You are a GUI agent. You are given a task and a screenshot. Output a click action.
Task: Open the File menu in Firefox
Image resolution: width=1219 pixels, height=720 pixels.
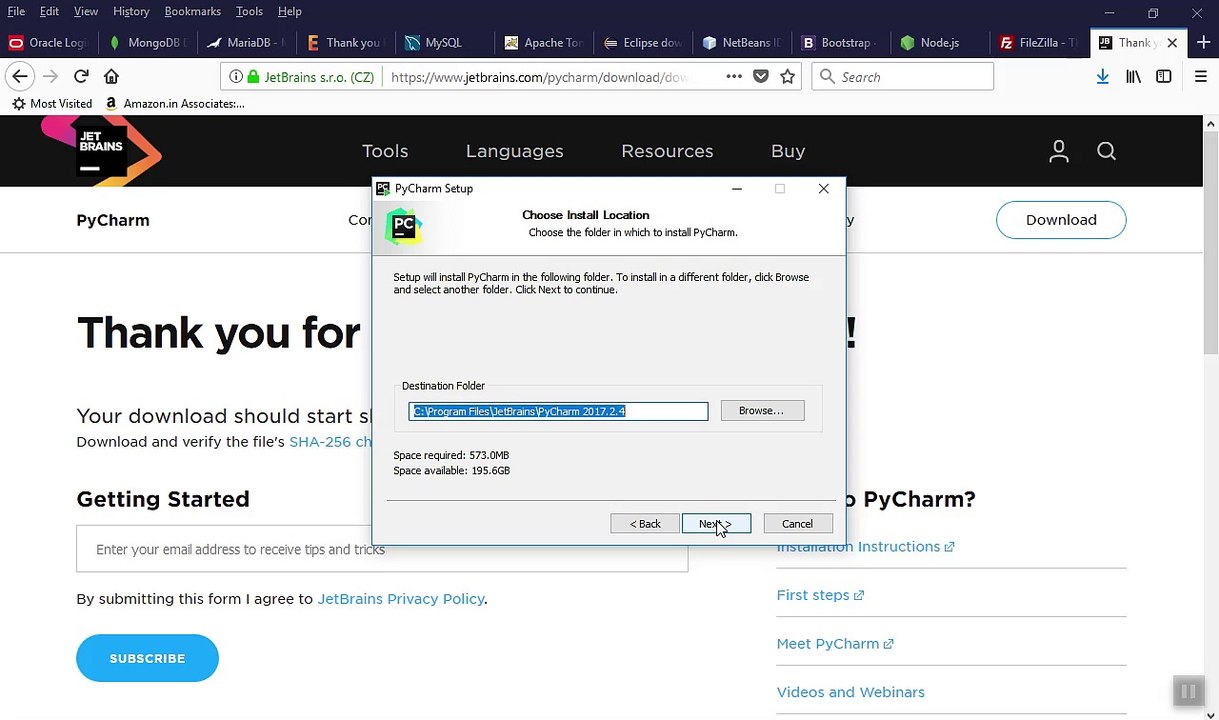click(16, 11)
